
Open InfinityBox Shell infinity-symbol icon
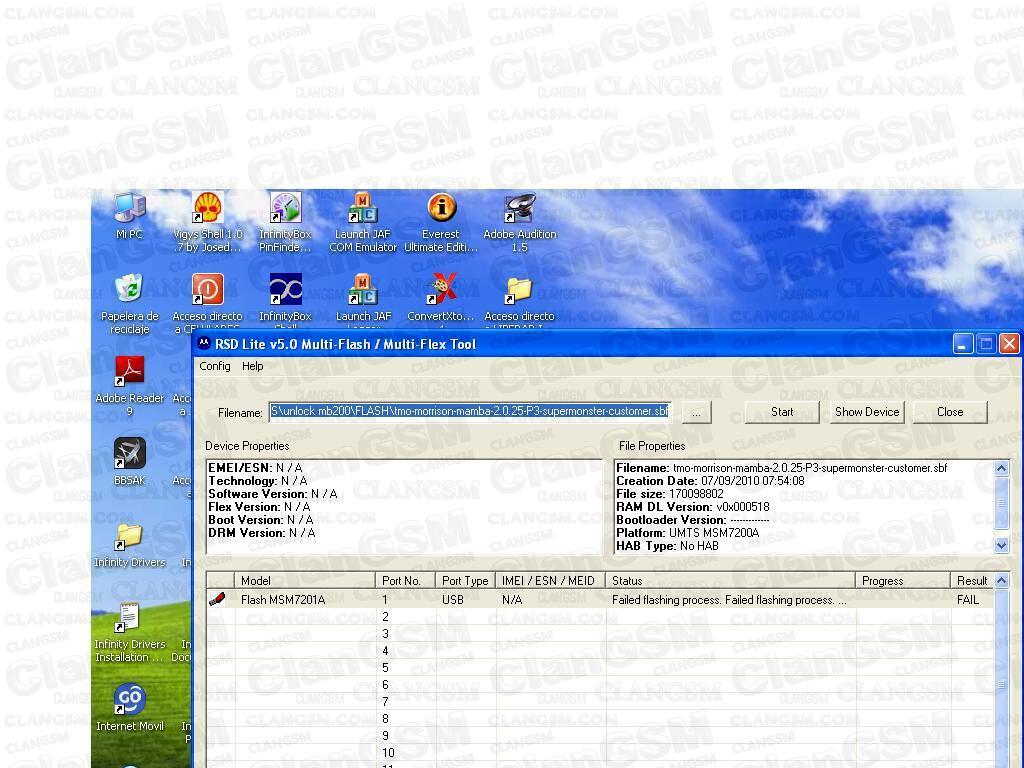pos(285,290)
